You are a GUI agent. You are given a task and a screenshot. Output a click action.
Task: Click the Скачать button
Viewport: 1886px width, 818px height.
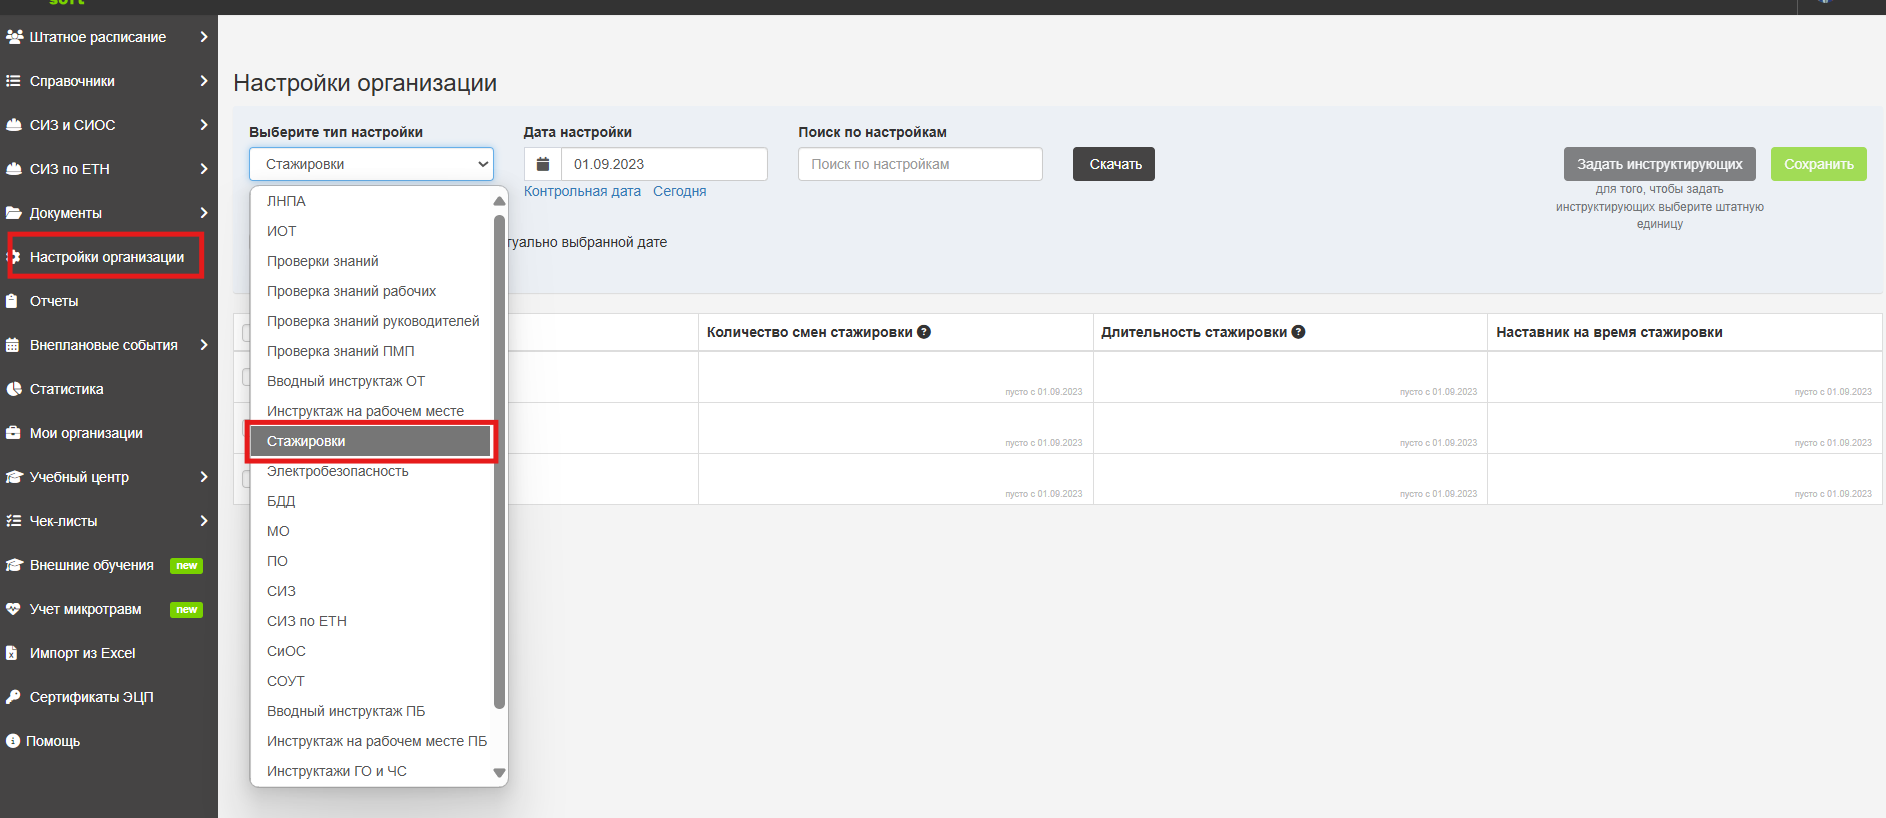pos(1114,164)
